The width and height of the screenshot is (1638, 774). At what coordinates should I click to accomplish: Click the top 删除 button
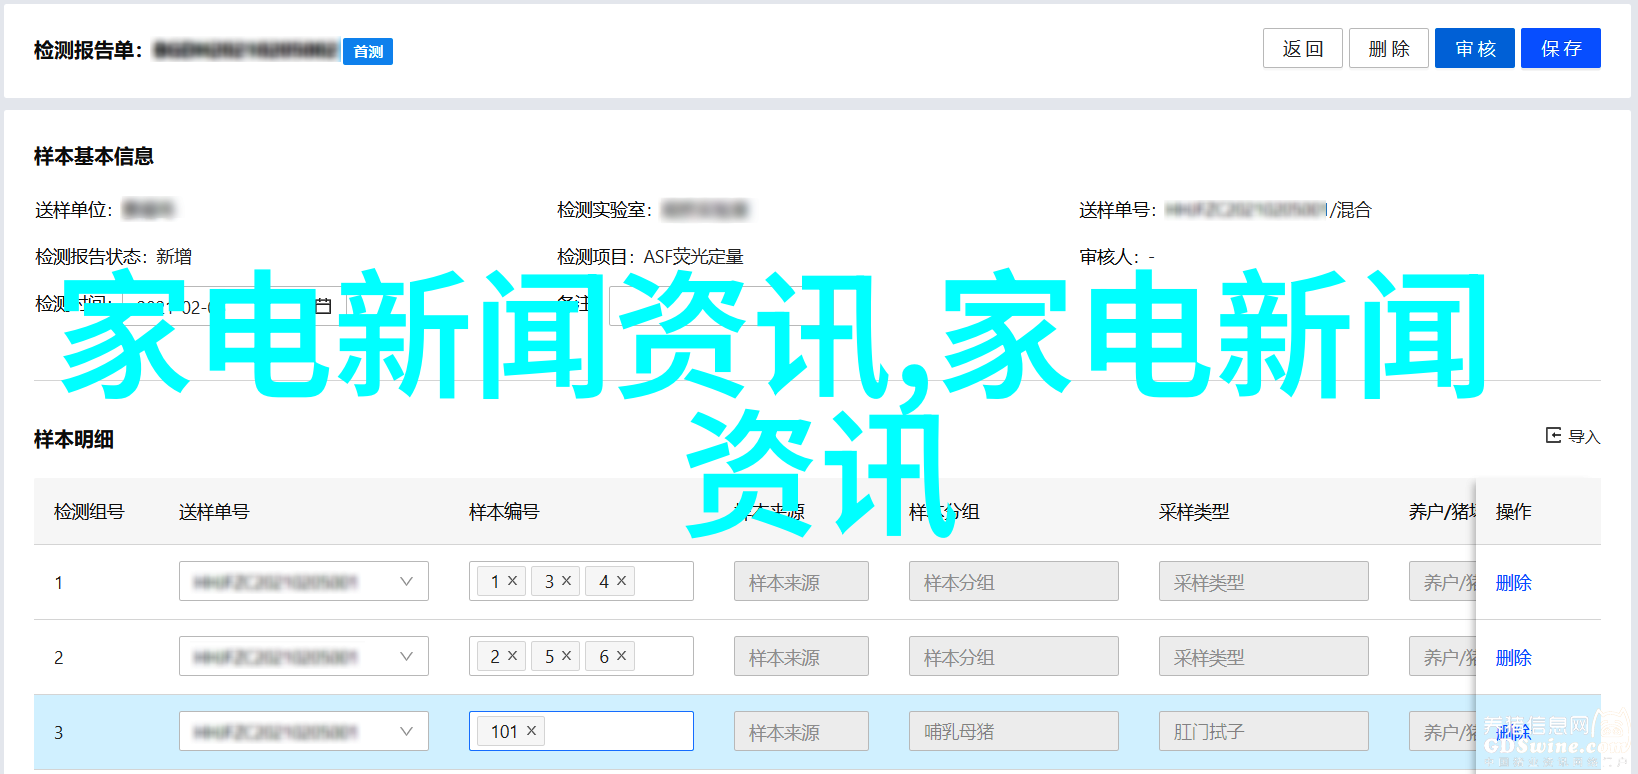pos(1388,48)
